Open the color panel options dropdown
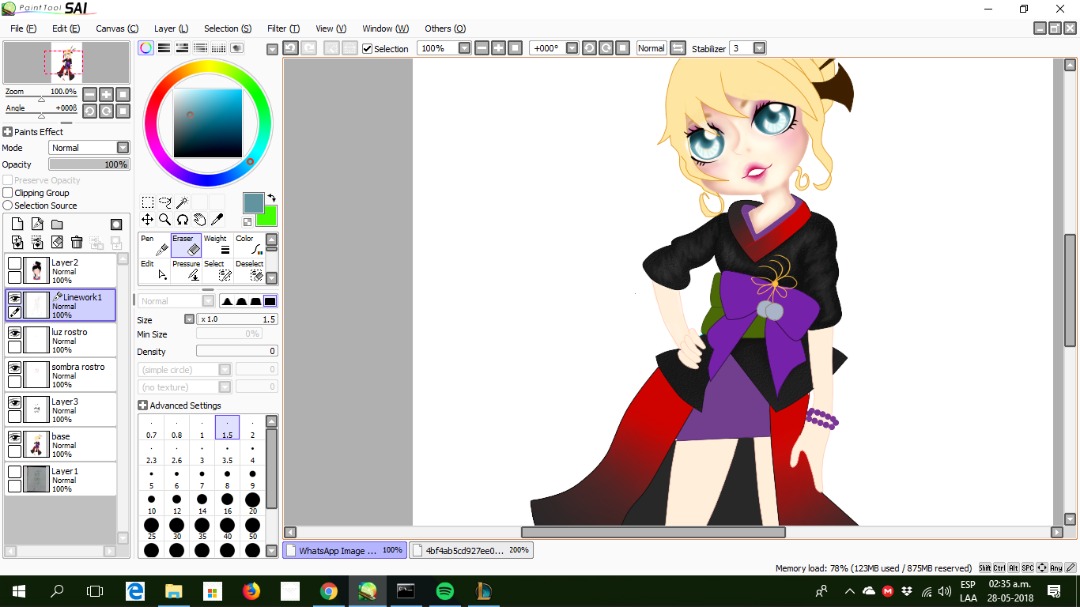1080x607 pixels. 272,49
